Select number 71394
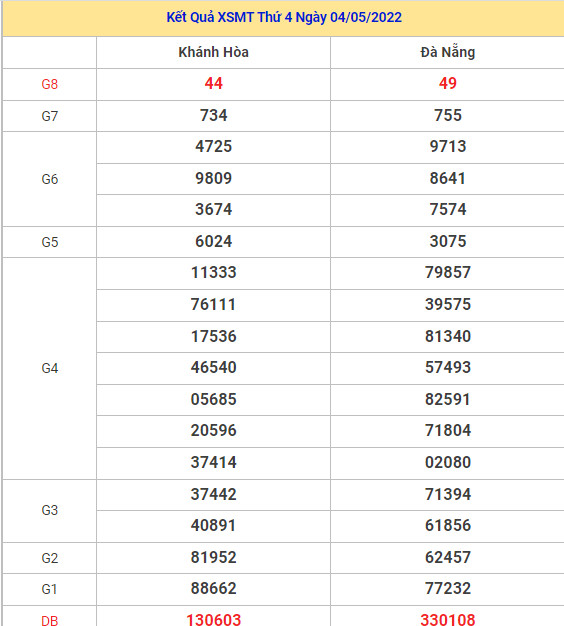The image size is (564, 626). [448, 495]
